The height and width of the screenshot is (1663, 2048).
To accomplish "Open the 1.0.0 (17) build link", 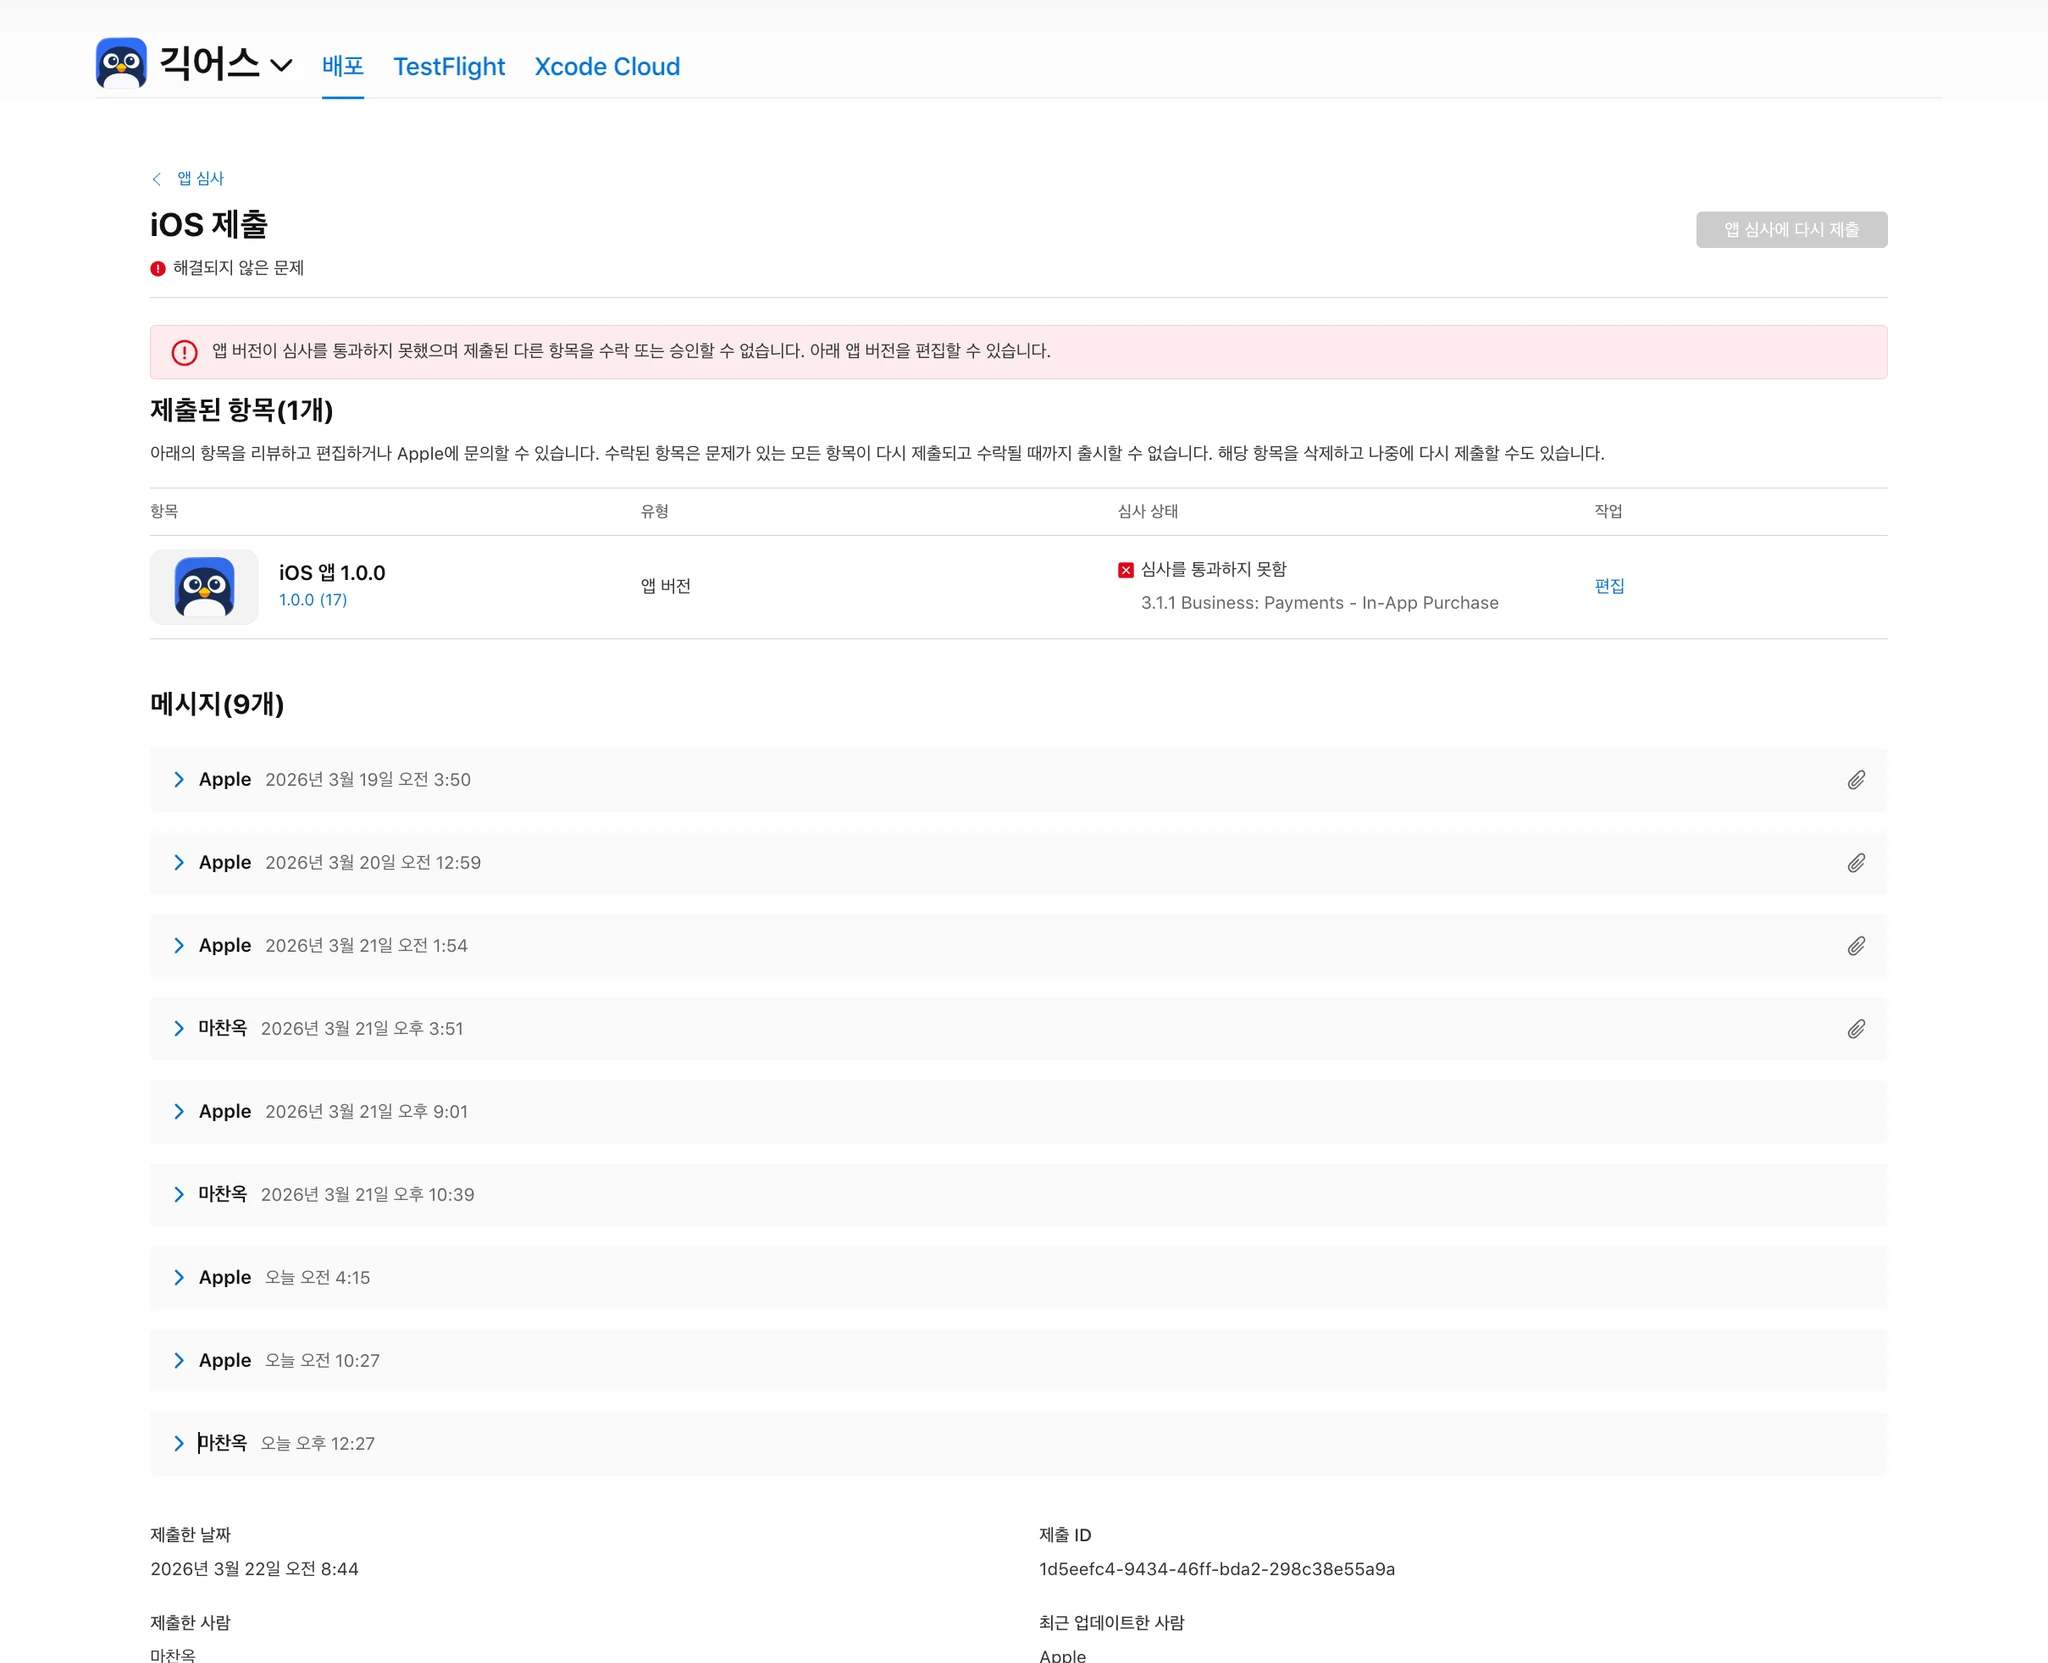I will tap(312, 600).
